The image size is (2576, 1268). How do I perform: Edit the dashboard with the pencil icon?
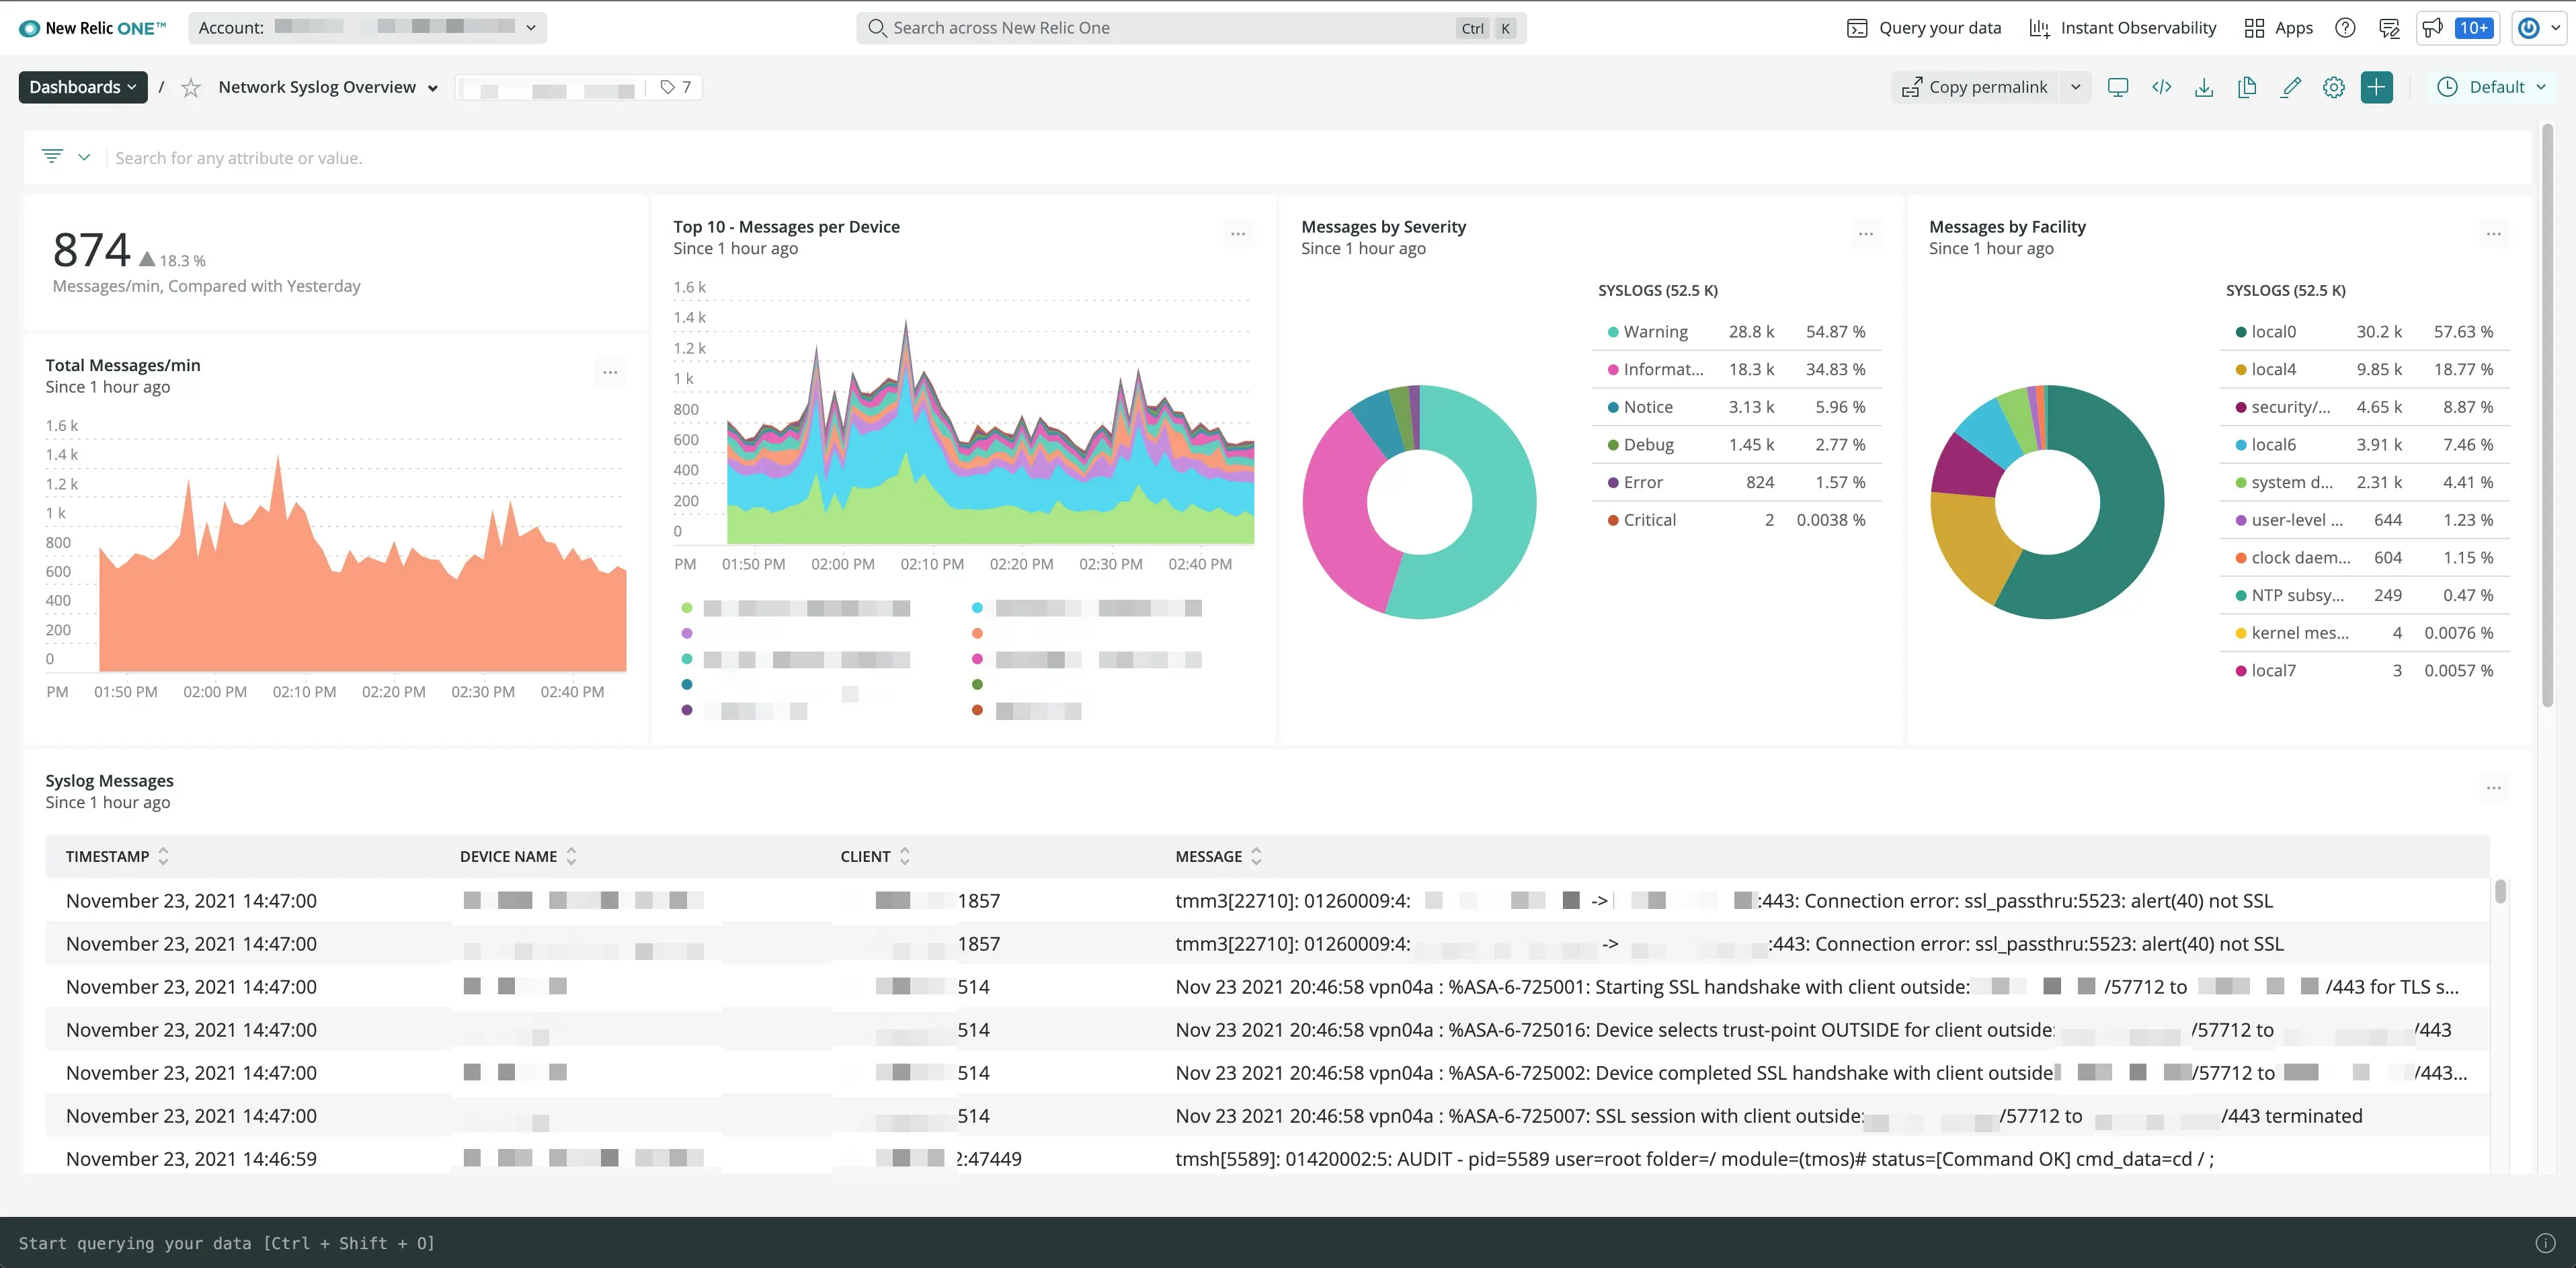[2291, 87]
